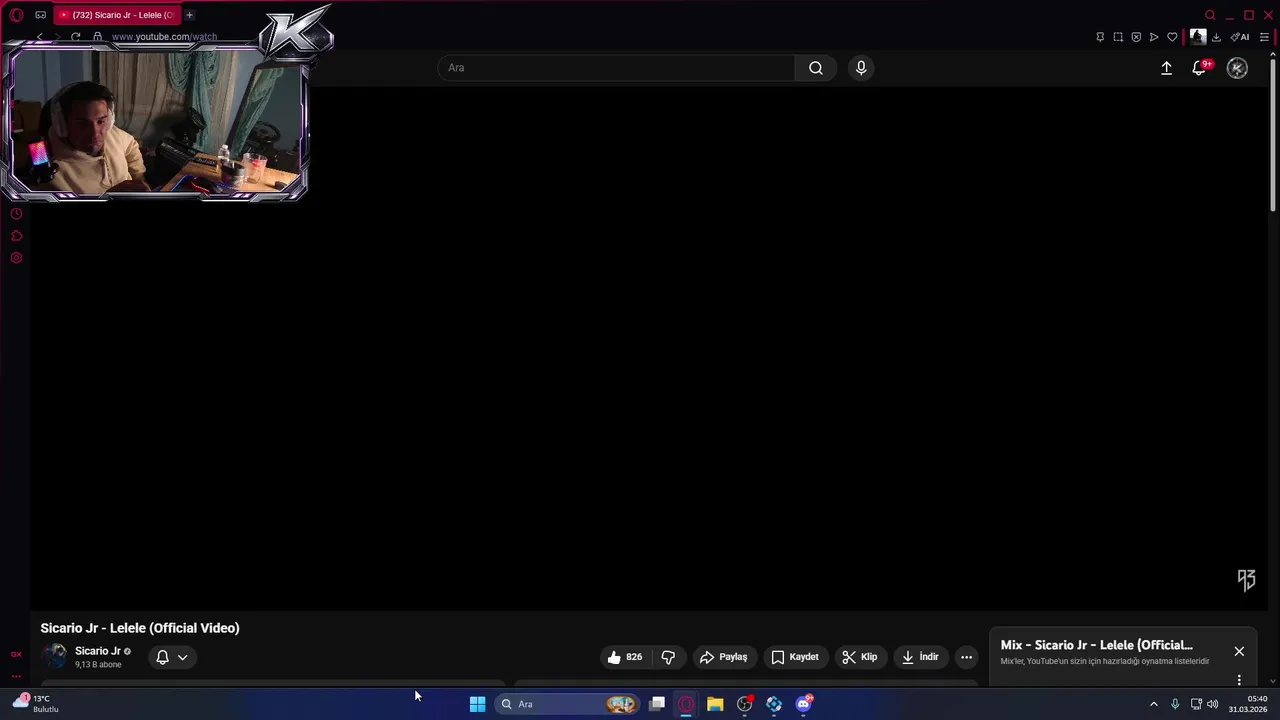
Task: Open Opera tab search magnifier
Action: point(1210,15)
